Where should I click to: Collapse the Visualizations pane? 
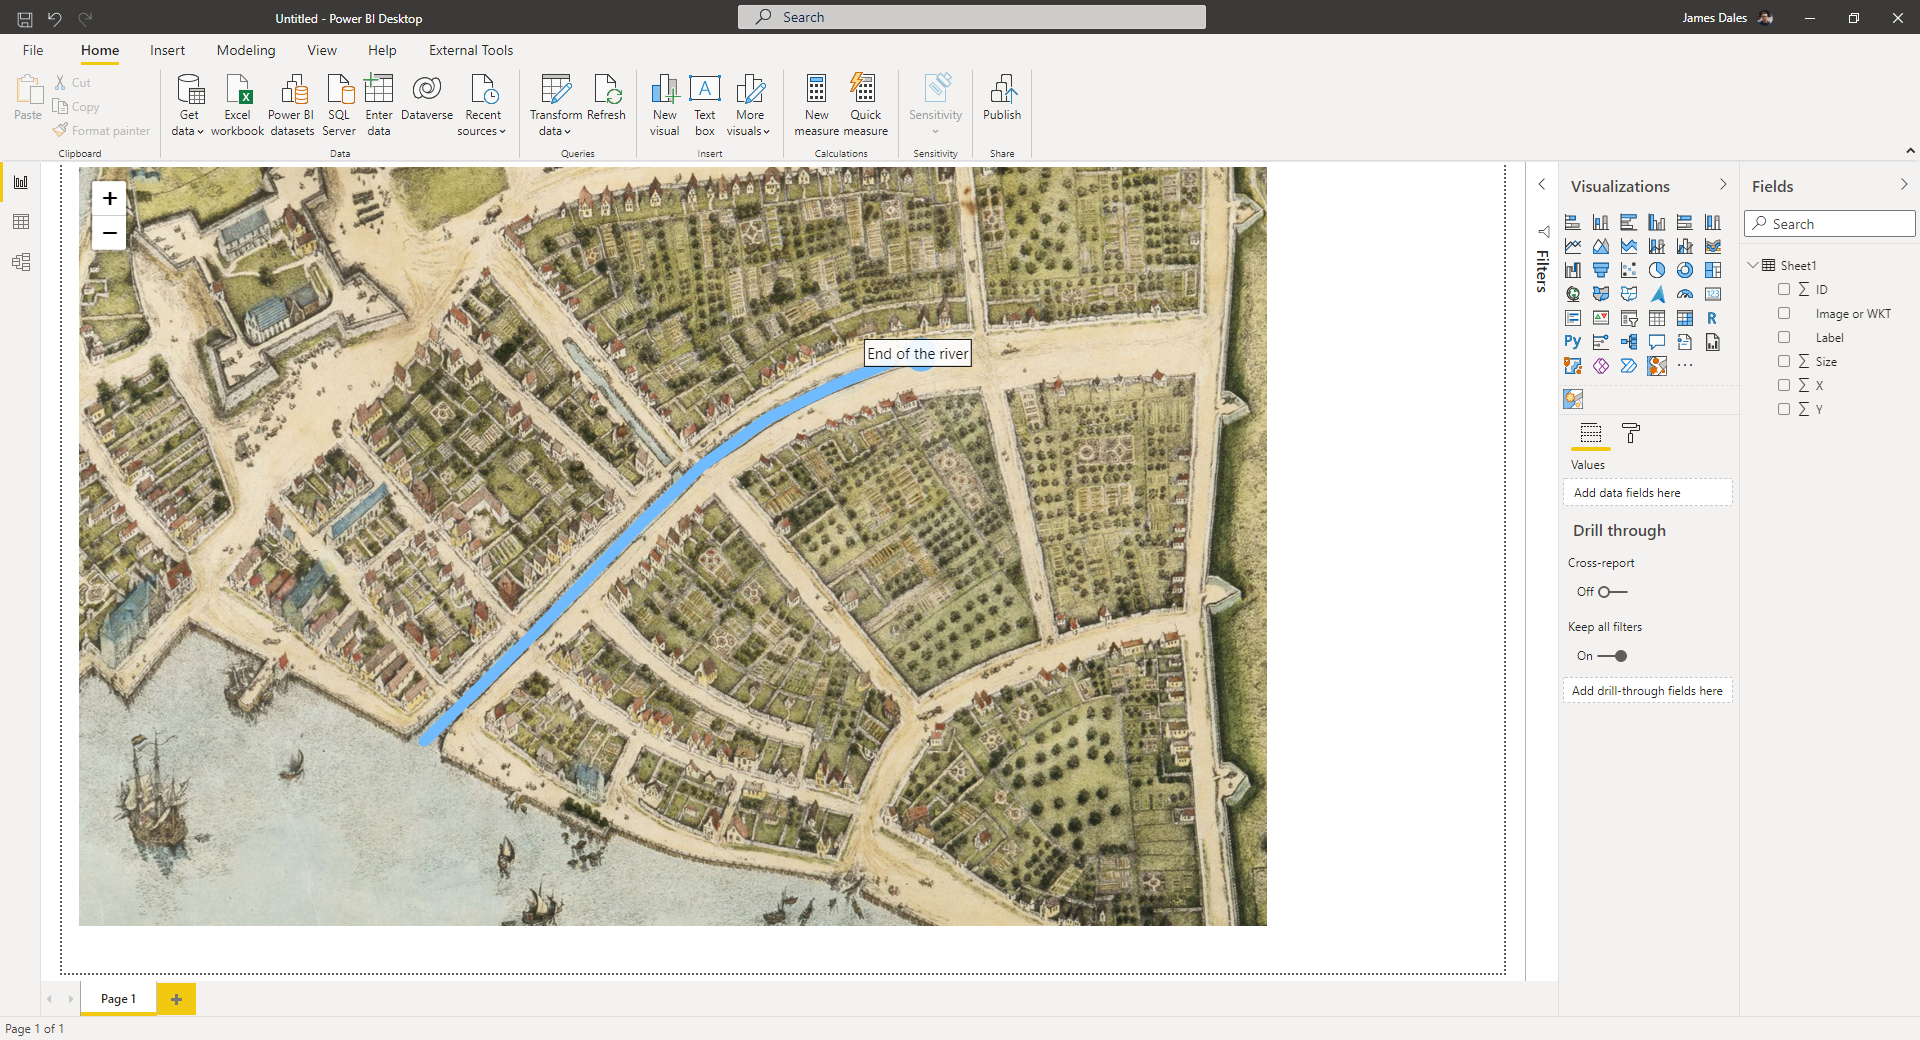coord(1723,185)
